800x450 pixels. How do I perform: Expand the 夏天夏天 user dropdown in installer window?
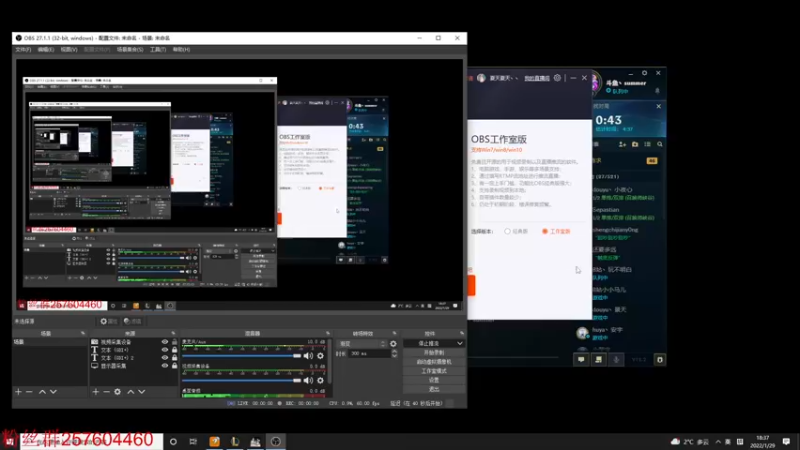[x=517, y=79]
